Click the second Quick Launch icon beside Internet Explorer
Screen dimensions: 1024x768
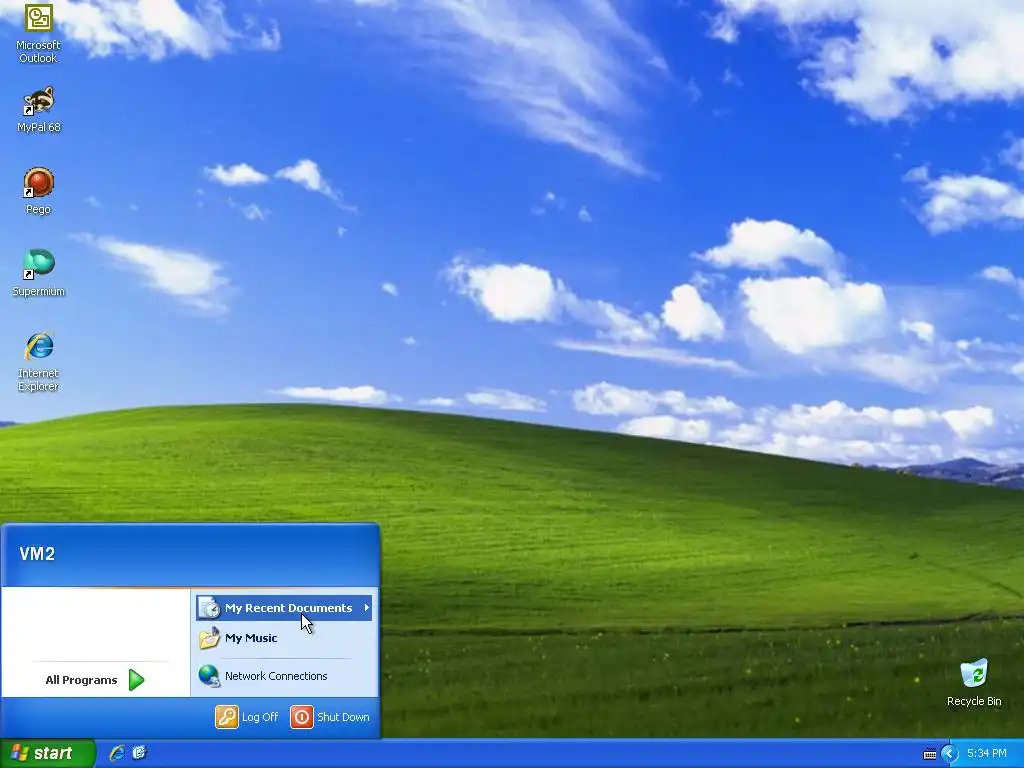click(139, 753)
